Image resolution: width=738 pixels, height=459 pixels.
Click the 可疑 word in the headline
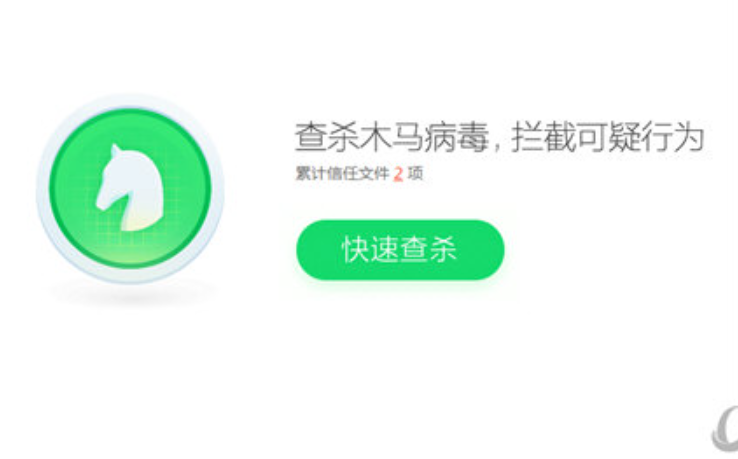click(608, 137)
